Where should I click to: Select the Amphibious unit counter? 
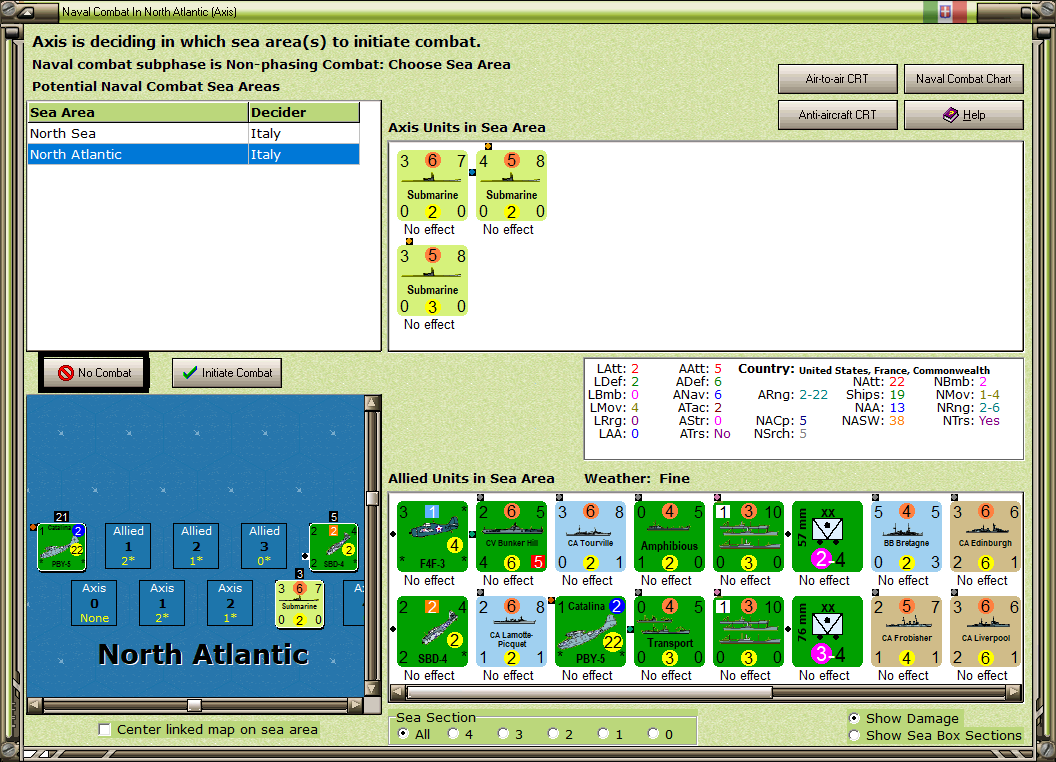point(669,536)
